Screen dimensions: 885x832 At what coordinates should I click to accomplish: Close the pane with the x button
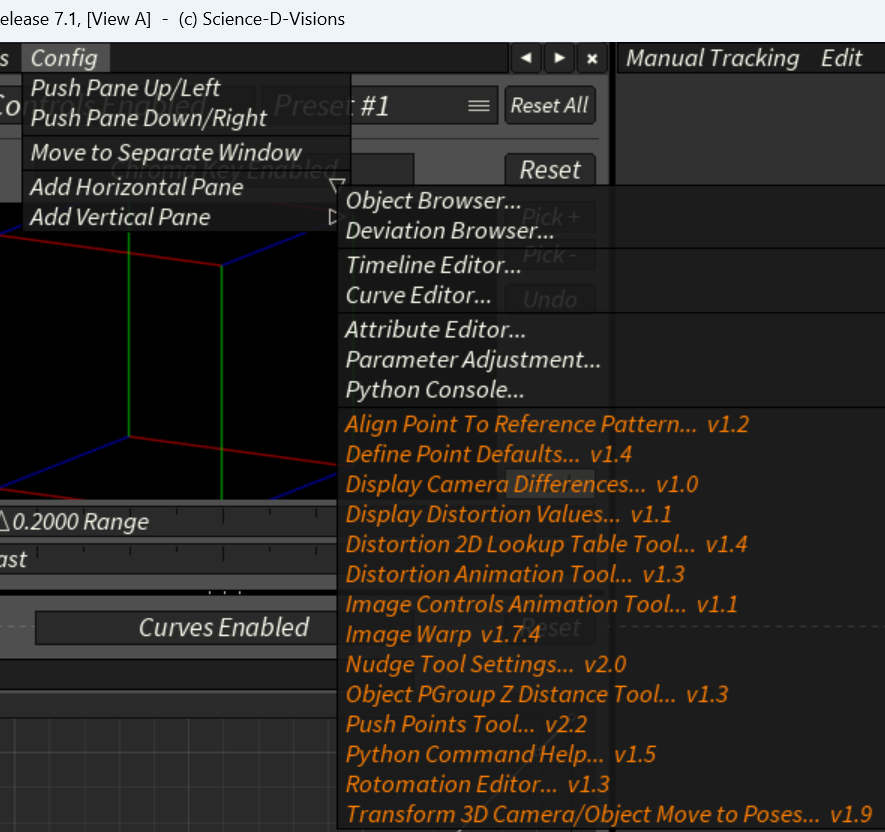click(x=592, y=58)
